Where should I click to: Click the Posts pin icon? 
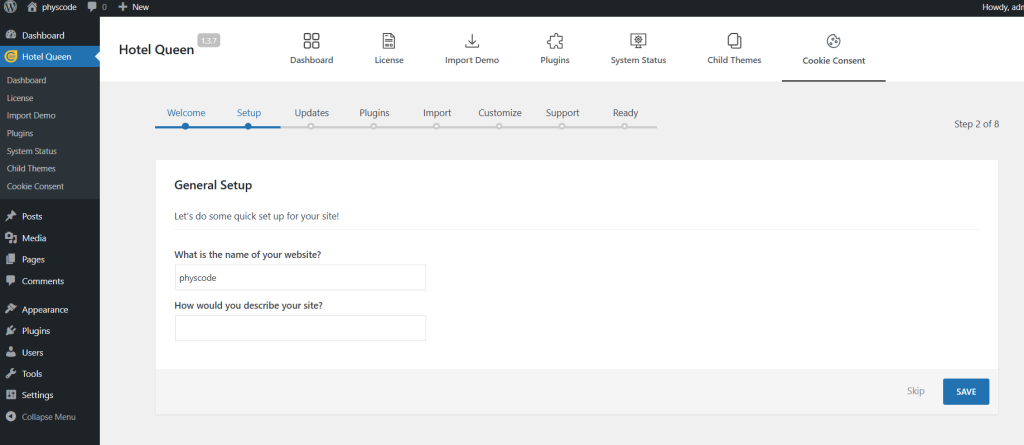pyautogui.click(x=10, y=216)
